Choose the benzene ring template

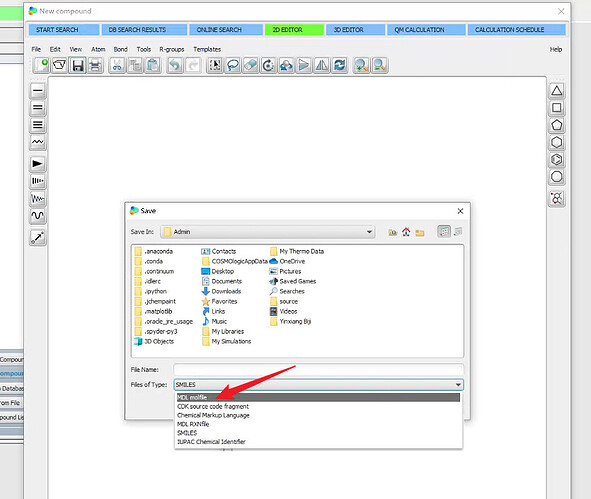click(557, 159)
